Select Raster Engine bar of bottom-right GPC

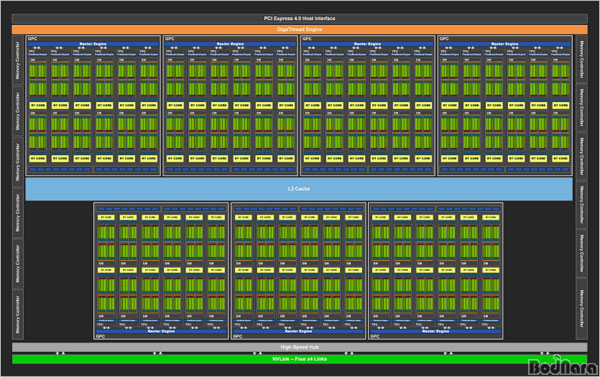[435, 331]
